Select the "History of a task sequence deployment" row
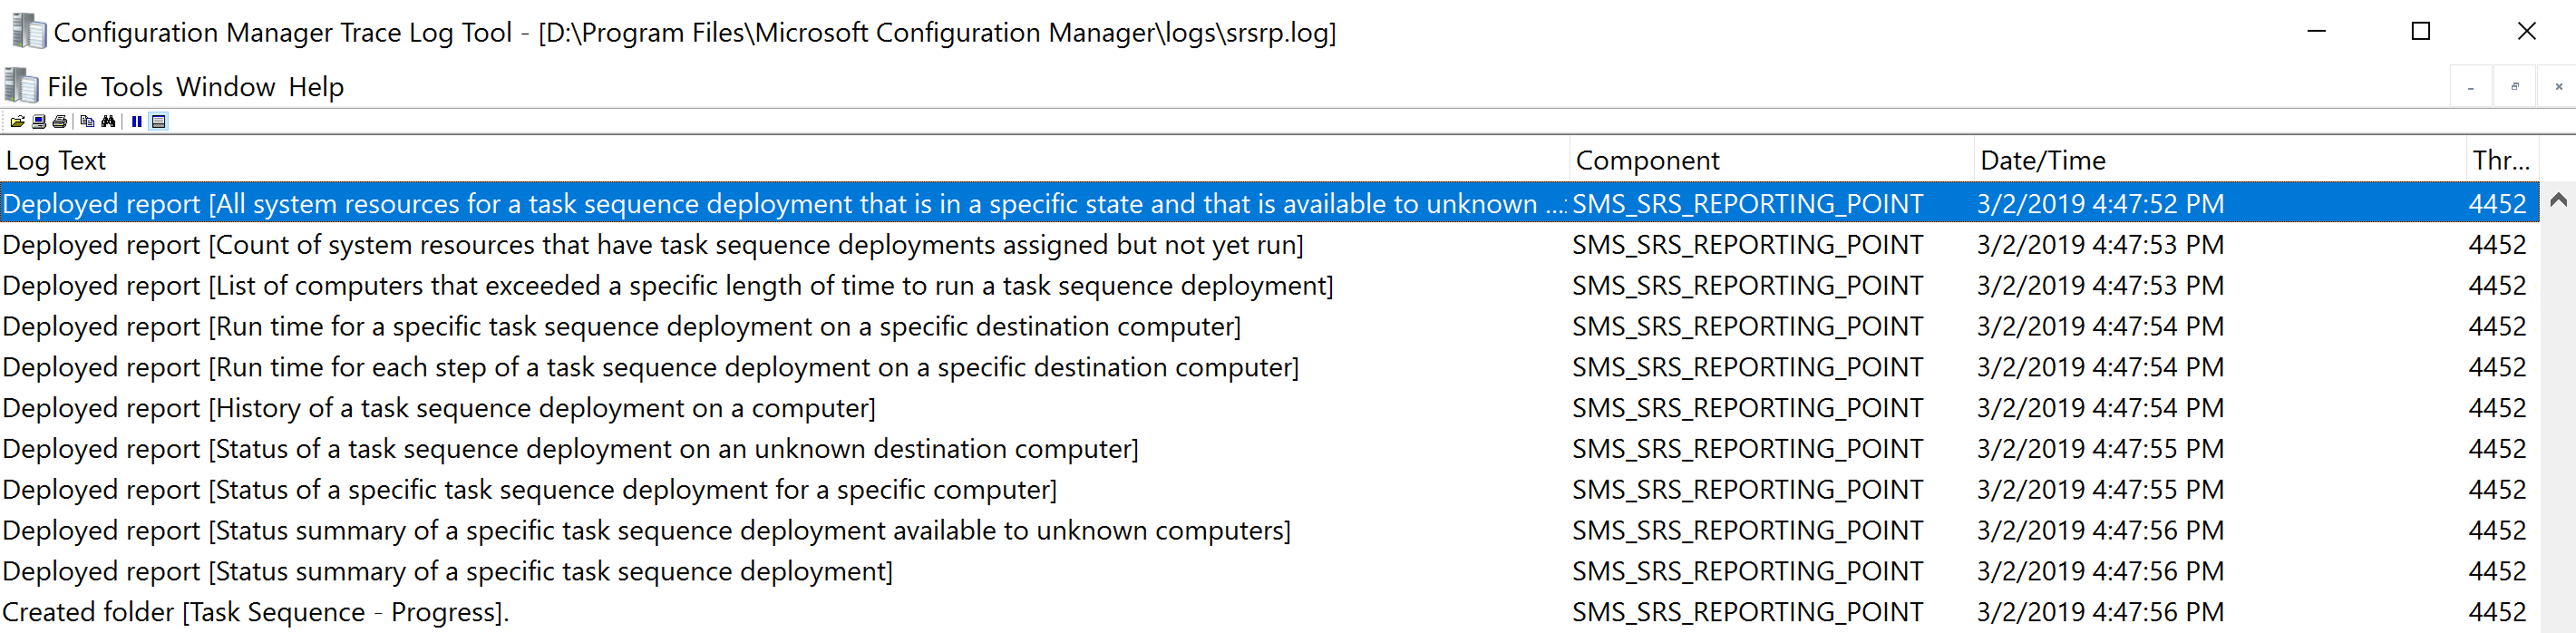The height and width of the screenshot is (633, 2576). (x=440, y=408)
